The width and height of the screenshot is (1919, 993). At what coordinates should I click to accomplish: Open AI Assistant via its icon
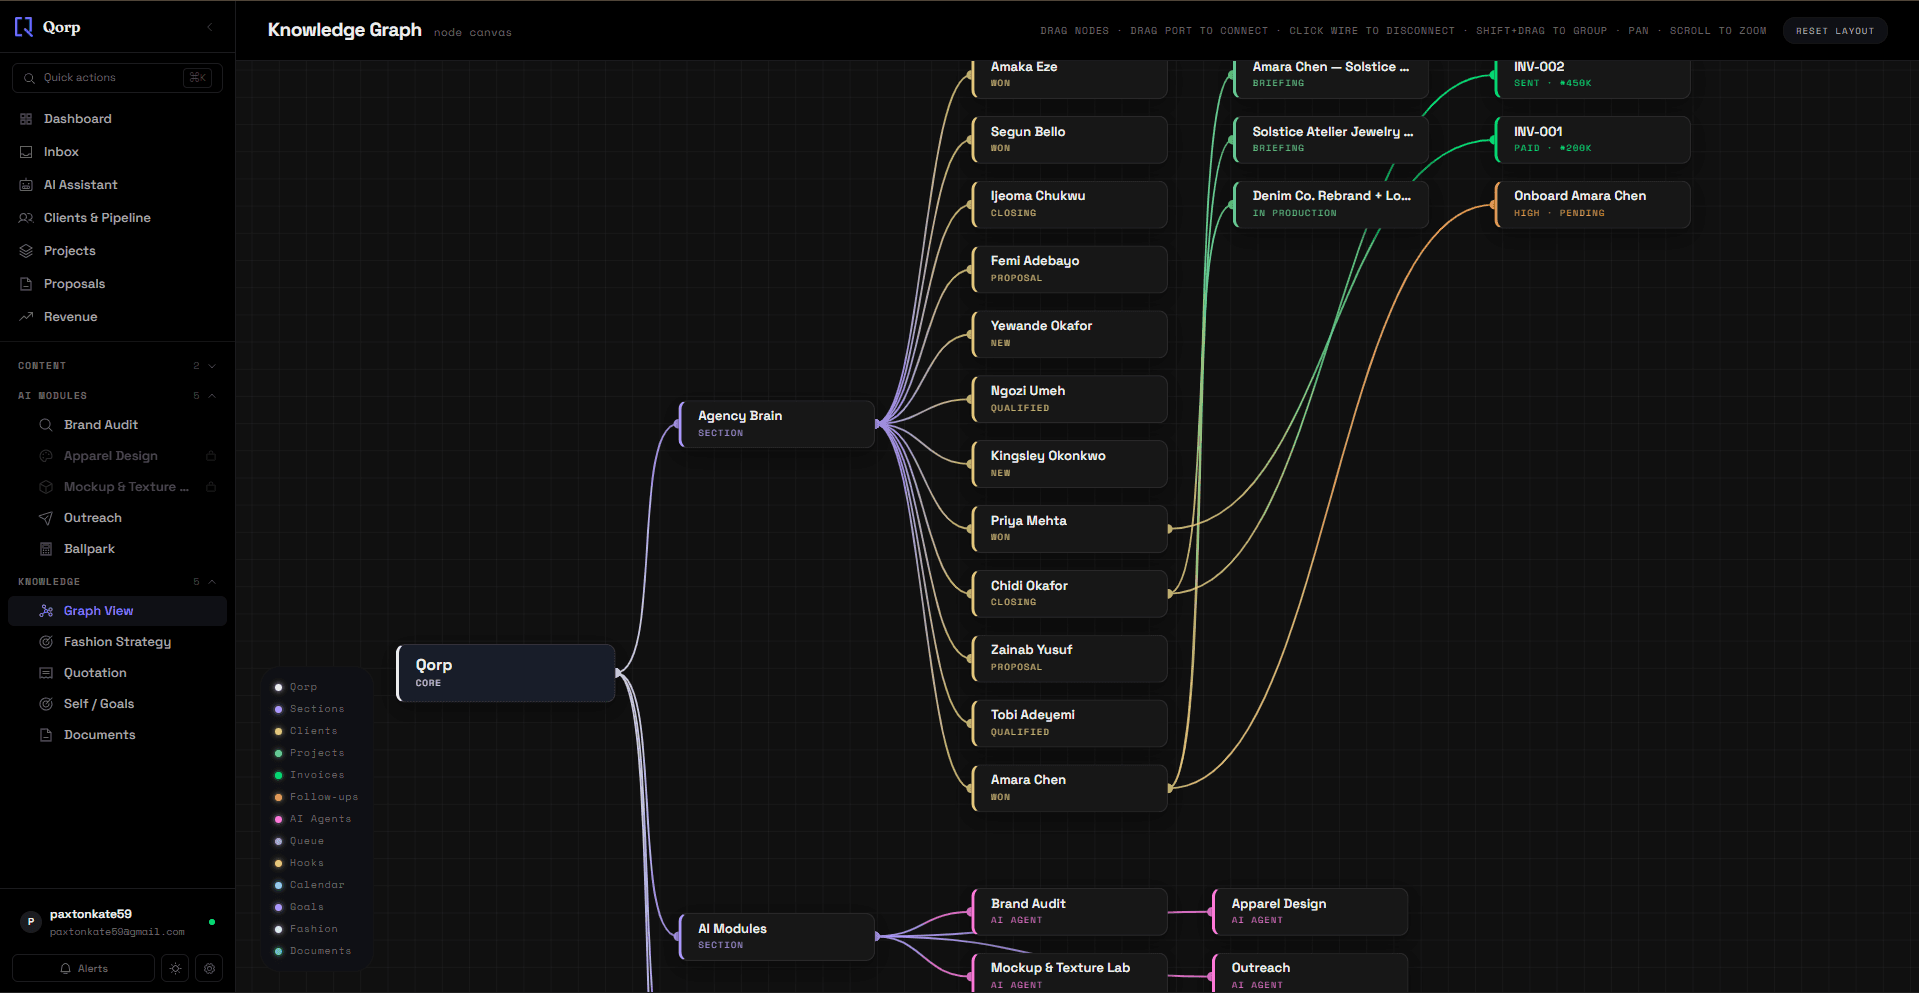pos(26,185)
